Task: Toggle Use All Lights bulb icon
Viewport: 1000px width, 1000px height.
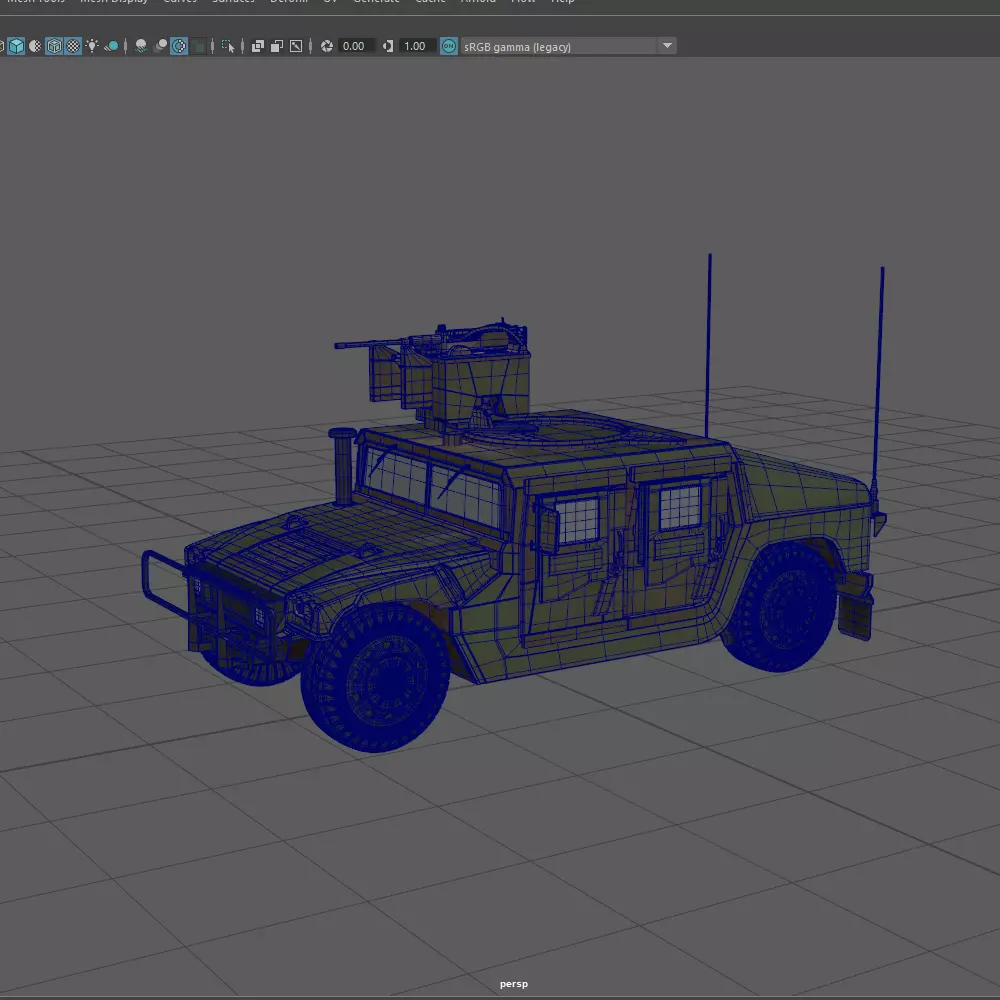Action: point(92,46)
